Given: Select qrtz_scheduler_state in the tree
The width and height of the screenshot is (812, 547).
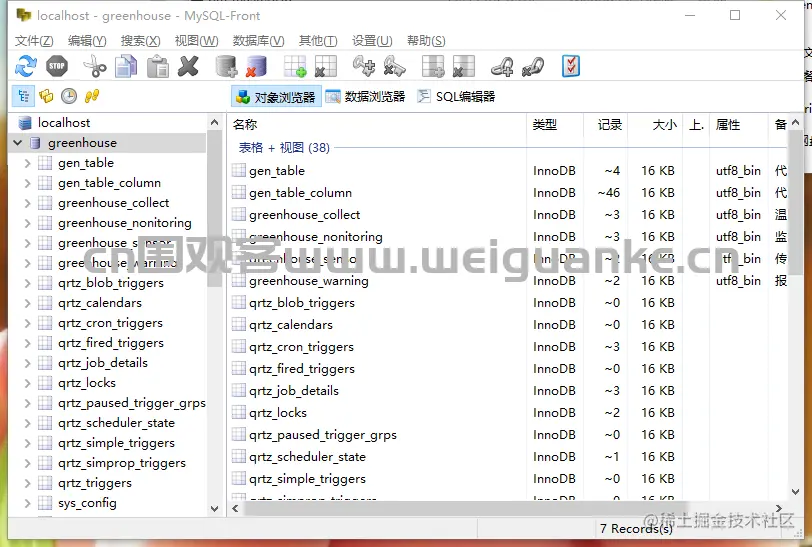Looking at the screenshot, I should [x=117, y=423].
